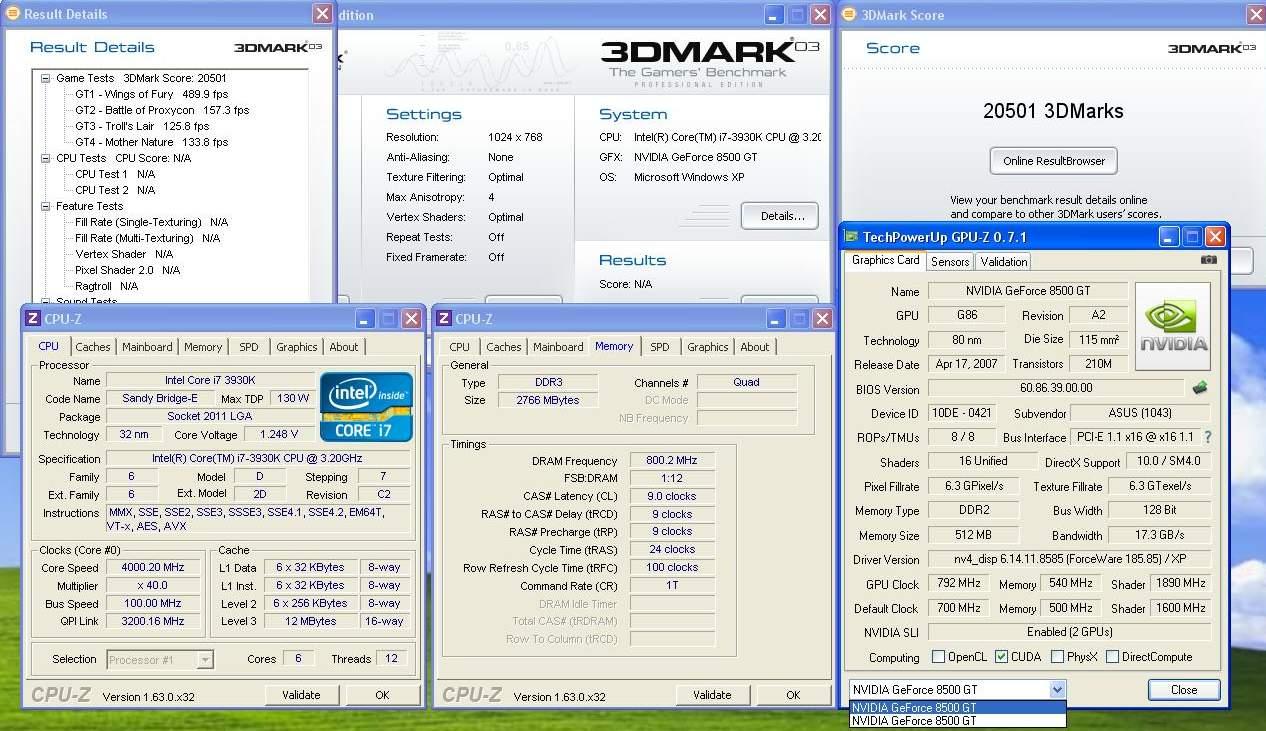The width and height of the screenshot is (1266, 731).
Task: Click the Result Details window title icon
Action: click(13, 14)
